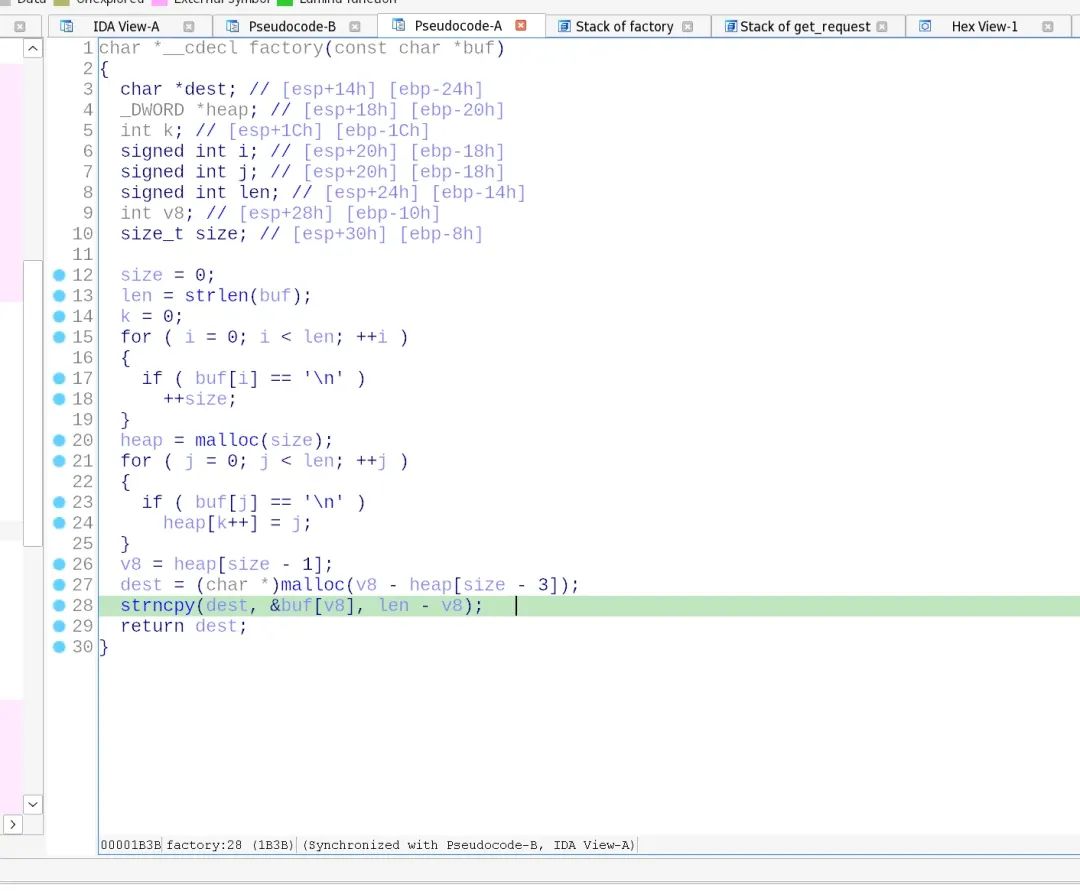Toggle breakpoint dot on line 26
1080x891 pixels.
[59, 564]
